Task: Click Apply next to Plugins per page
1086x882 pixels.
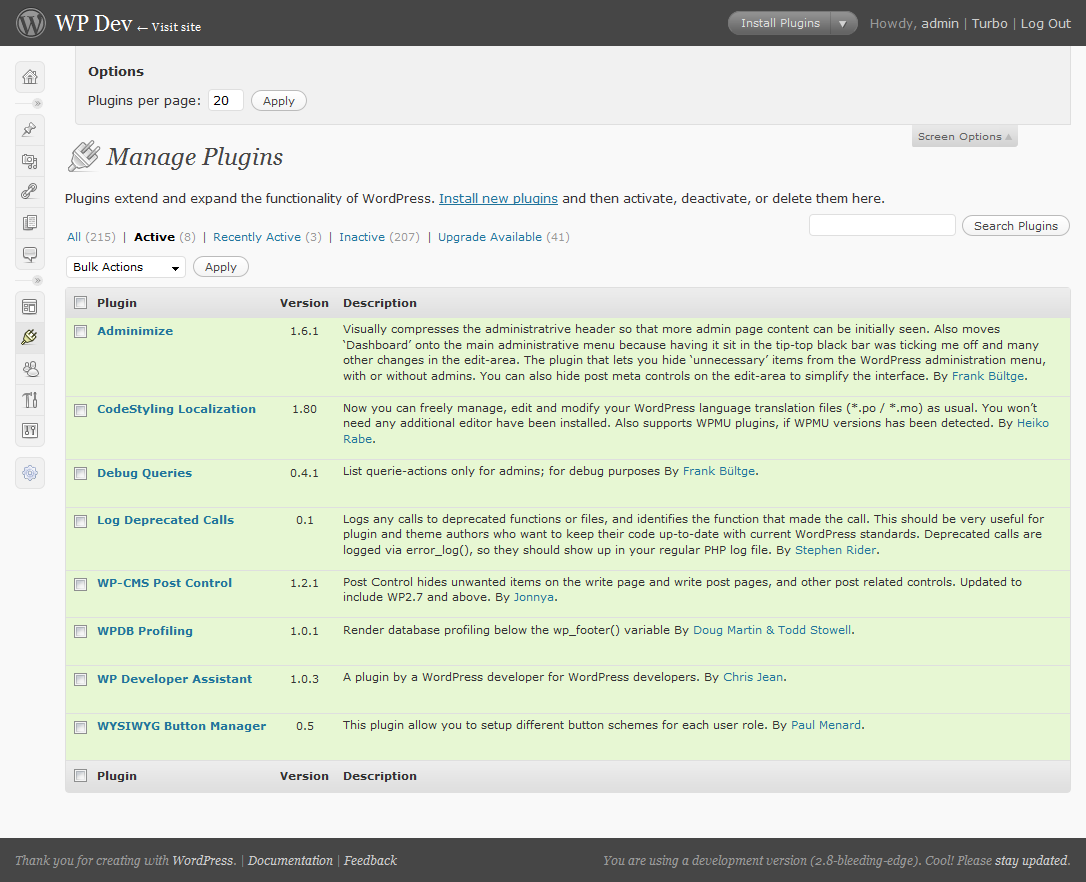Action: click(x=278, y=100)
